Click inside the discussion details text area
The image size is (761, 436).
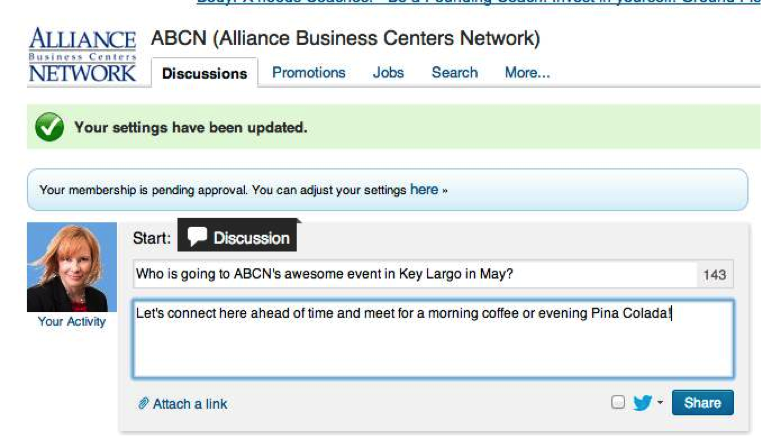point(432,345)
